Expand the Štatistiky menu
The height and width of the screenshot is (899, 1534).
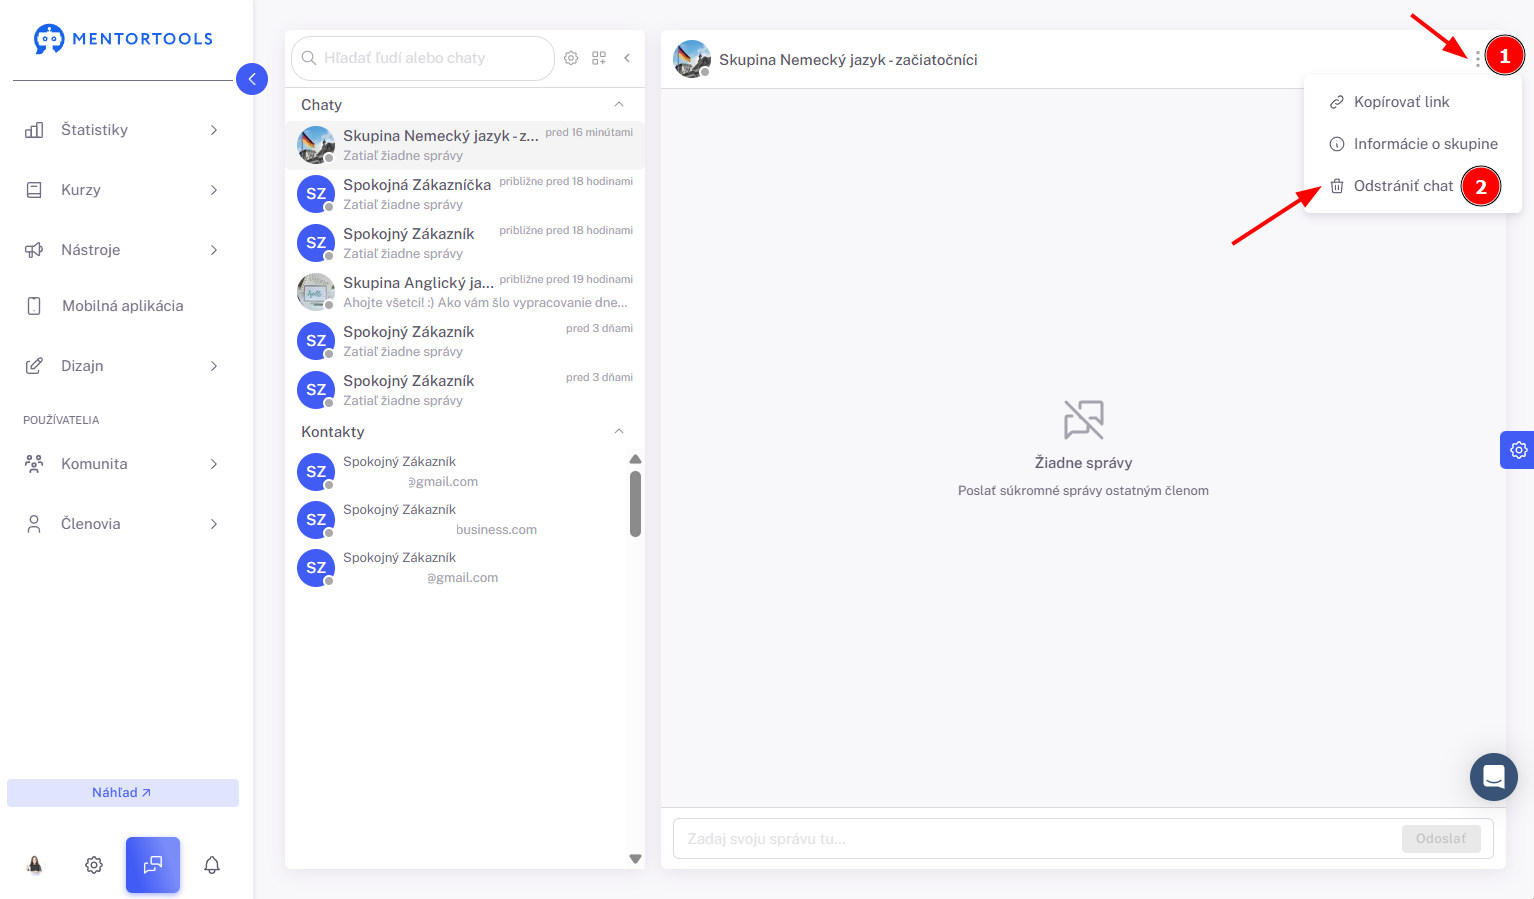[121, 130]
